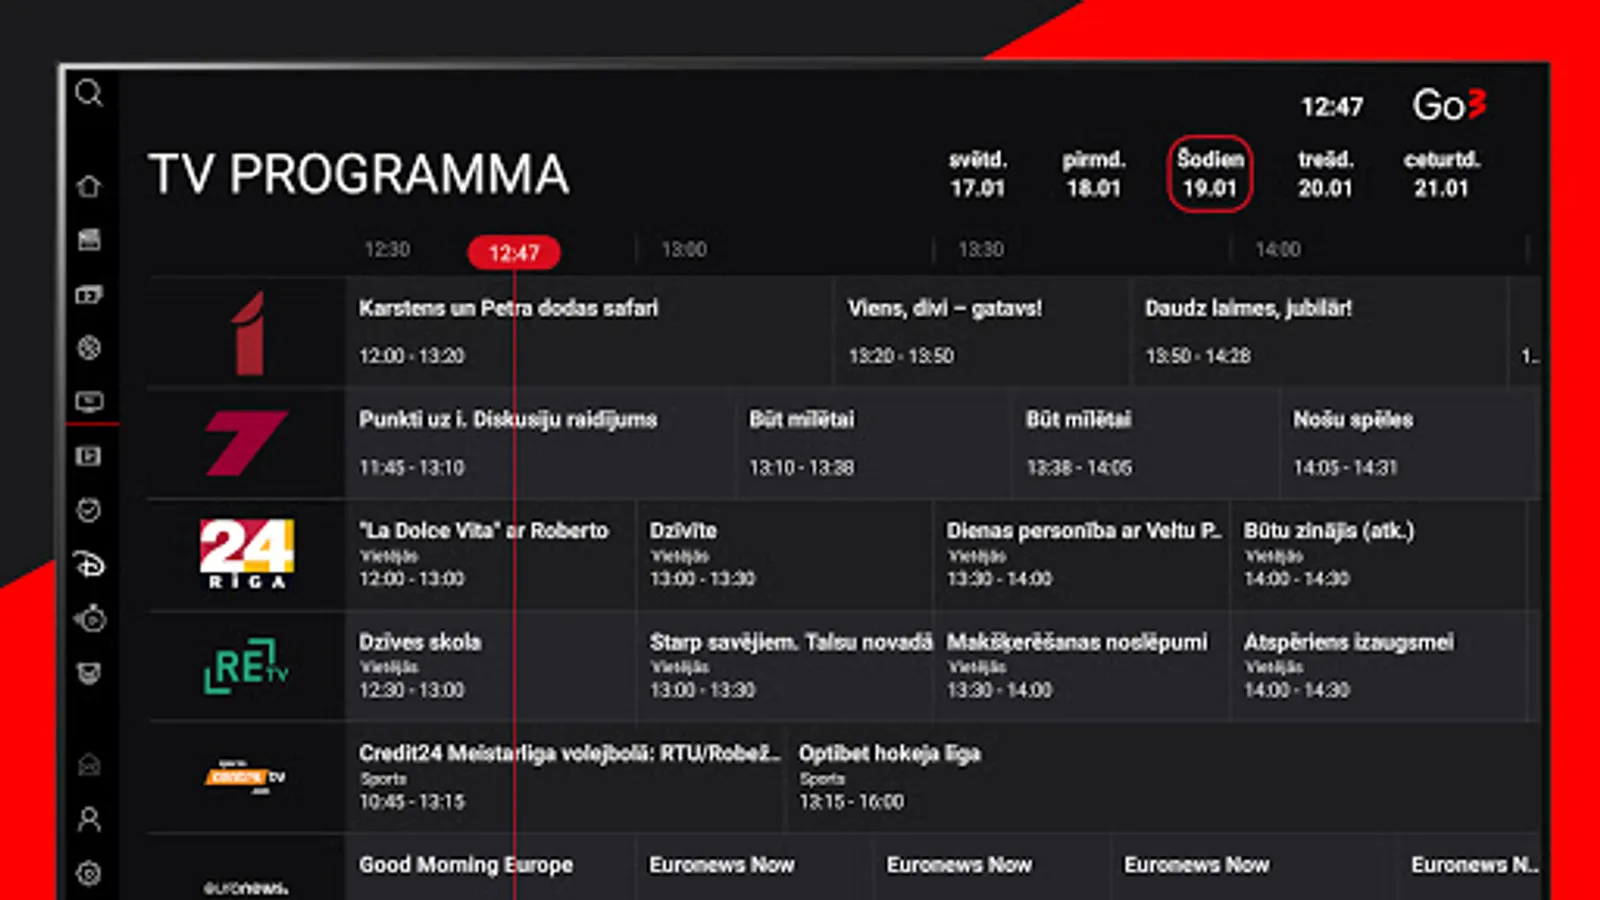Screen dimensions: 1600x900
Task: Open 'Dzīves skola' program
Action: click(x=490, y=665)
